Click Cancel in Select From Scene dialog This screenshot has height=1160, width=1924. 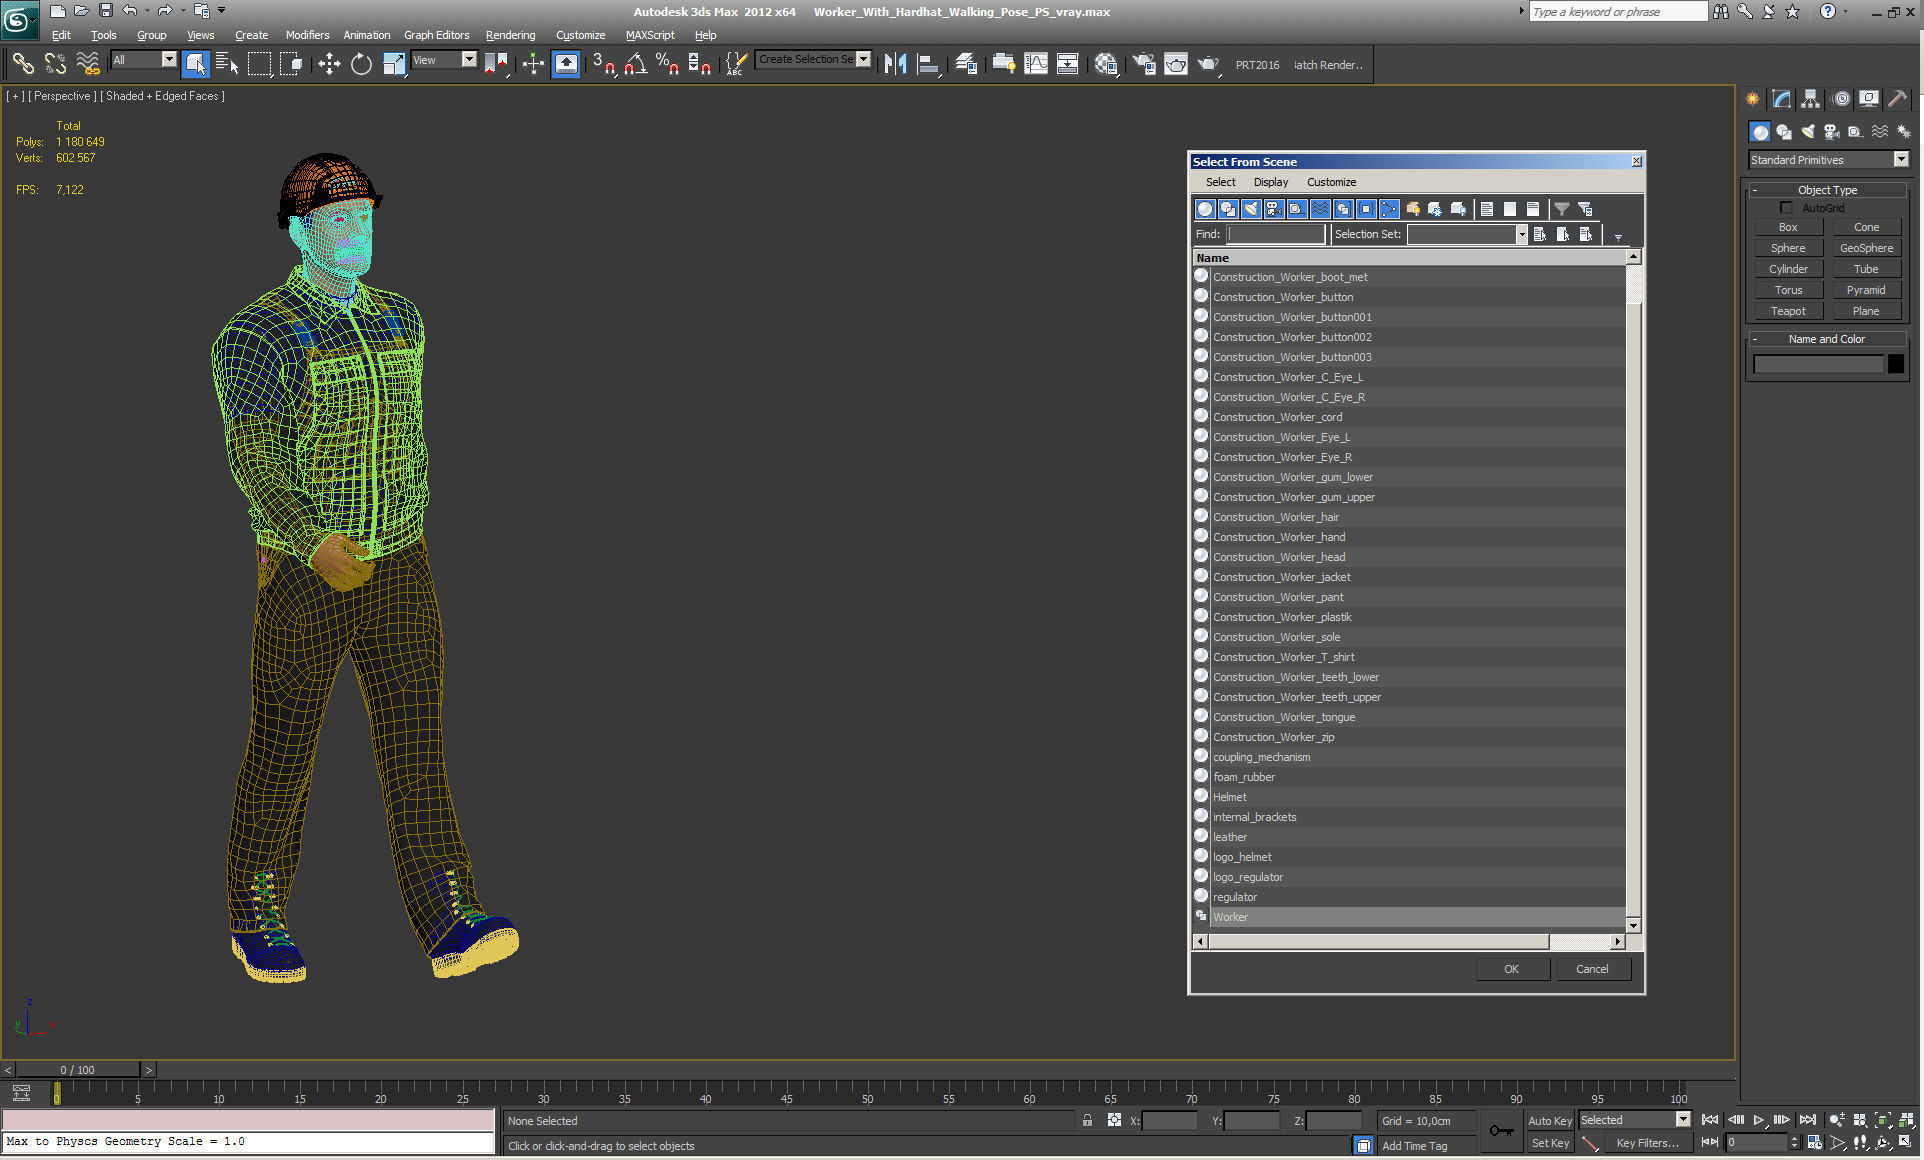[x=1592, y=969]
